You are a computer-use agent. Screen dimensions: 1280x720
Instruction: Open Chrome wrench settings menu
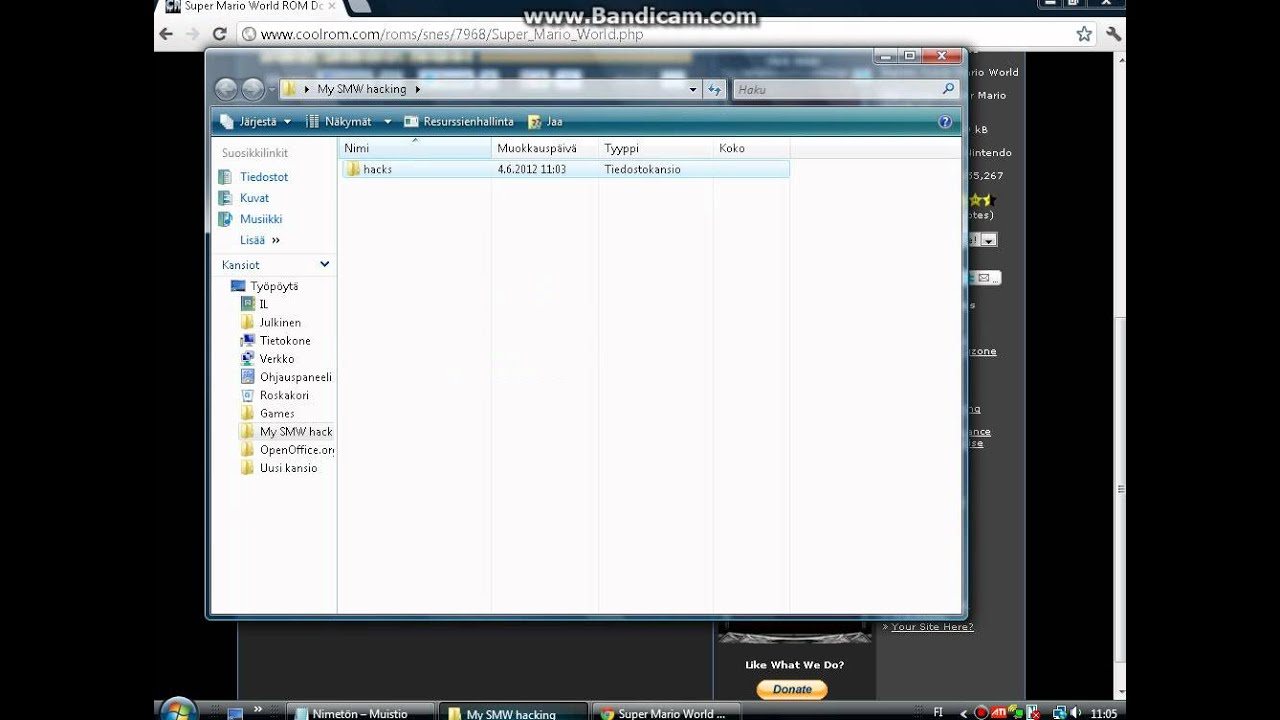point(1113,34)
